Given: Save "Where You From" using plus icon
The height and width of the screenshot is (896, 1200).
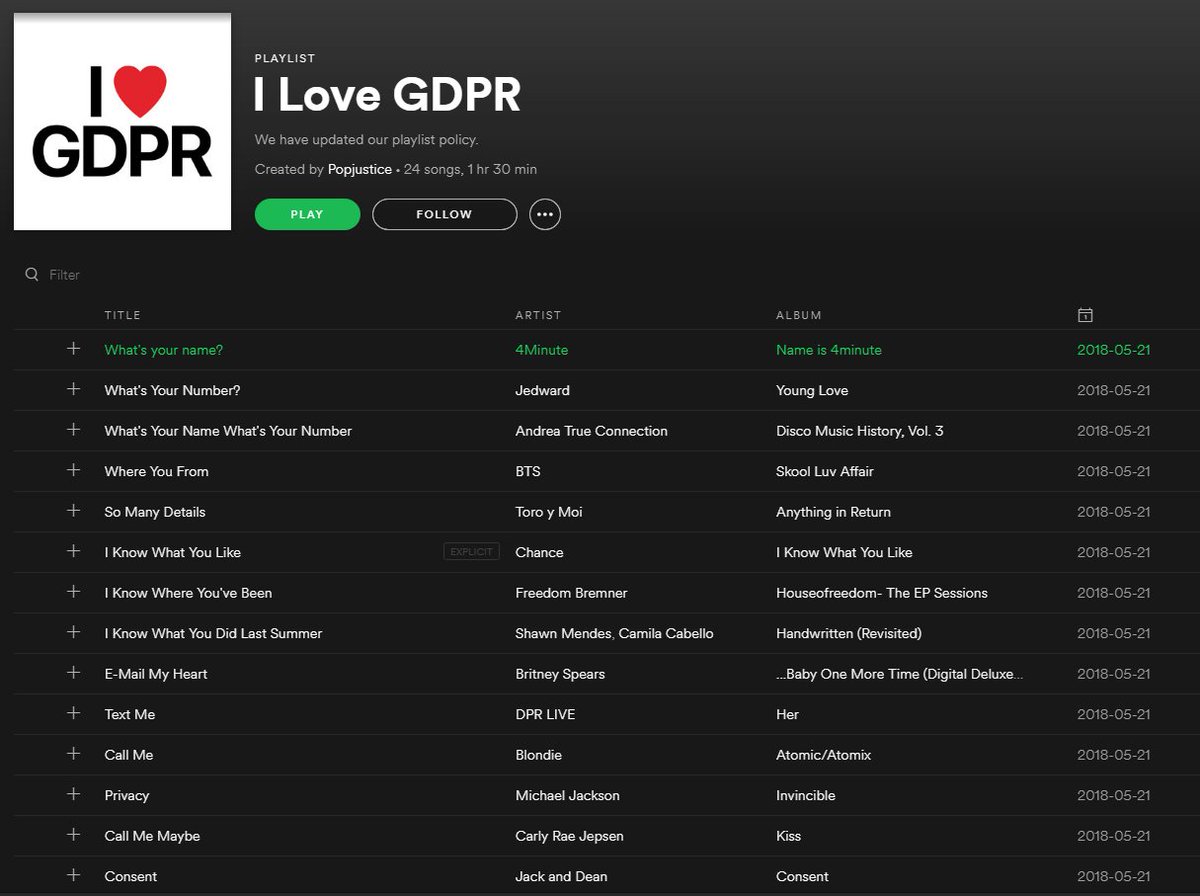Looking at the screenshot, I should [73, 470].
